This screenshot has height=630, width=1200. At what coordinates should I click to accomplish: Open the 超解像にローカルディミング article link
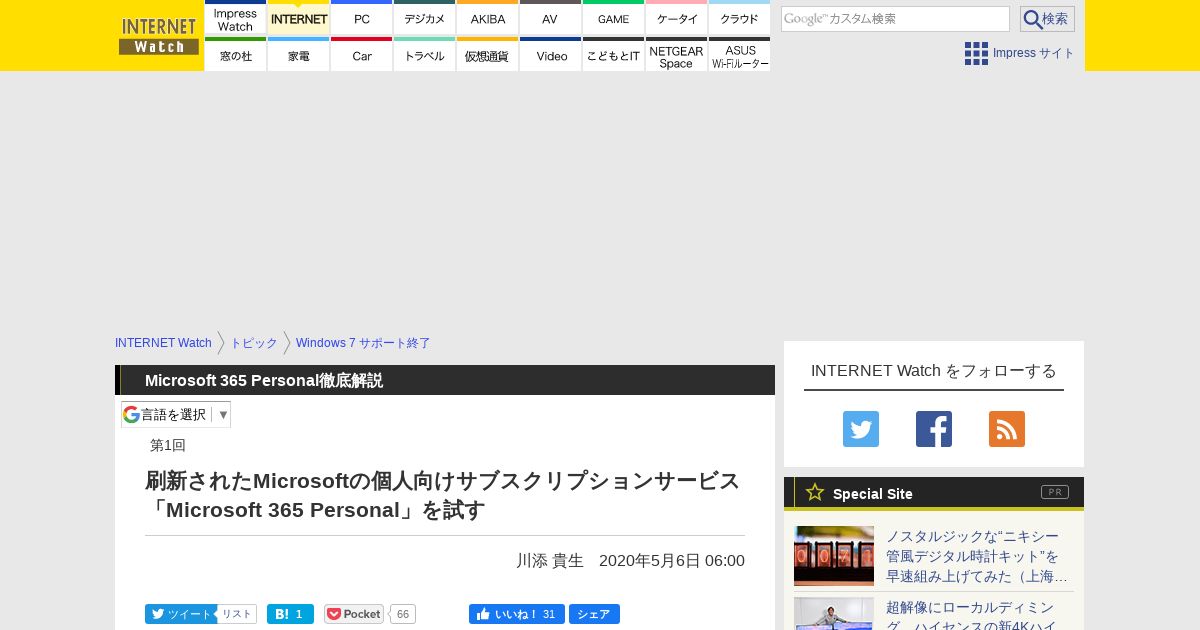pyautogui.click(x=970, y=614)
